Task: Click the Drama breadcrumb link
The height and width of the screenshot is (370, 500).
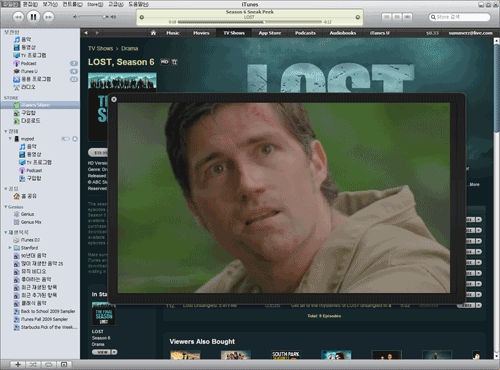Action: coord(129,48)
